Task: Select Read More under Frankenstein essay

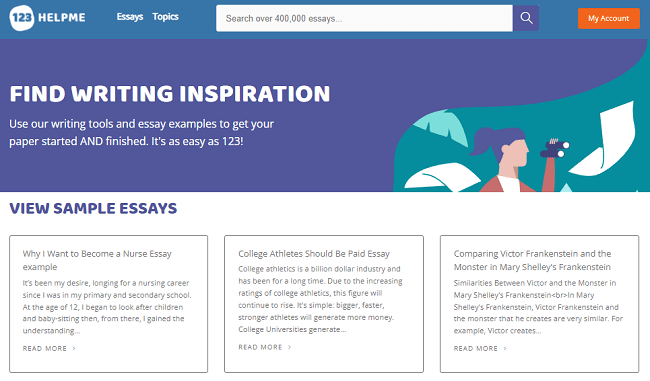Action: click(475, 349)
